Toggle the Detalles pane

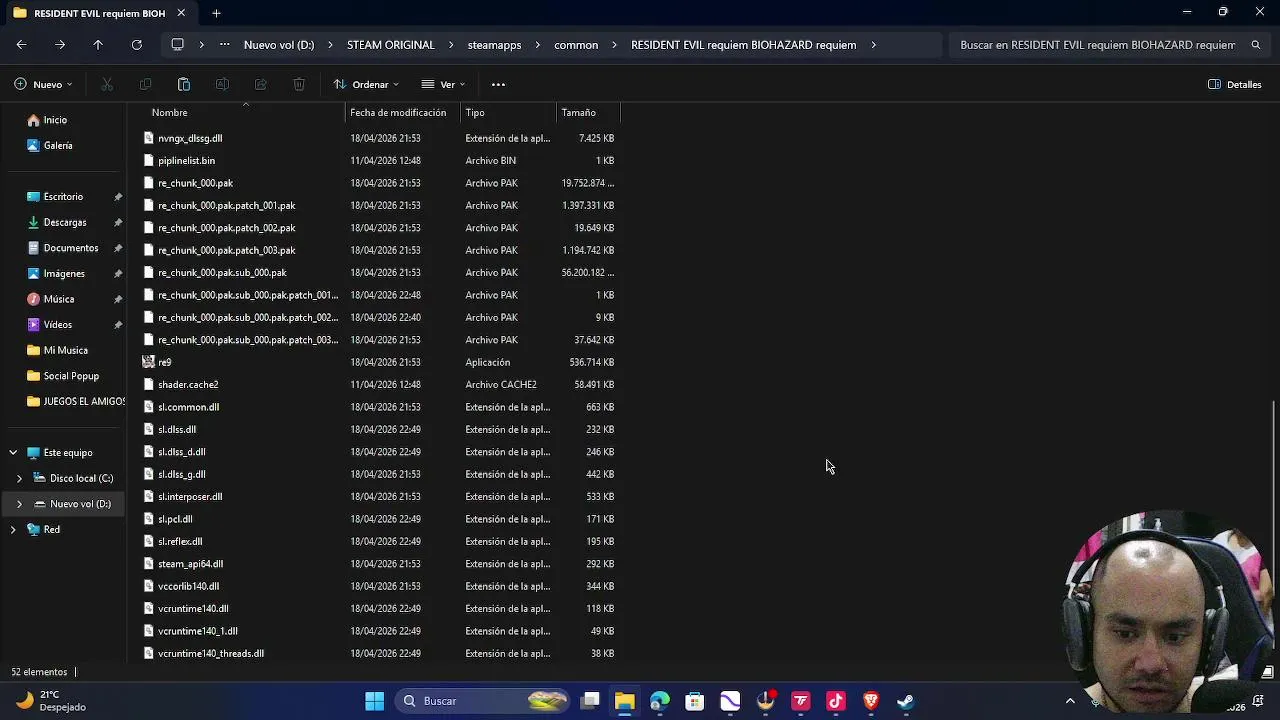1235,84
